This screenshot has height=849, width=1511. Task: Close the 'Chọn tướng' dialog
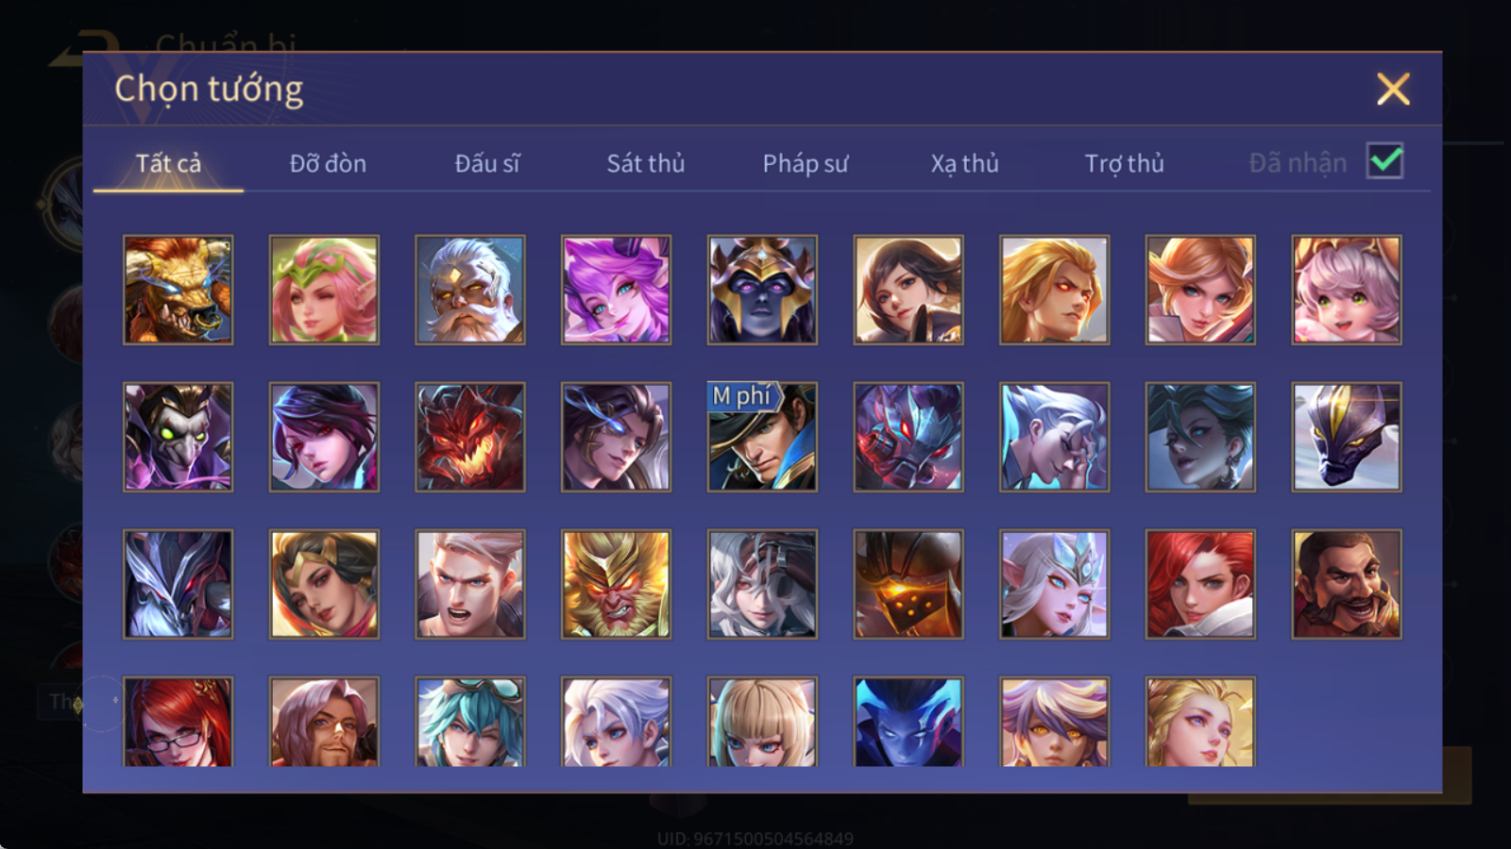point(1393,89)
